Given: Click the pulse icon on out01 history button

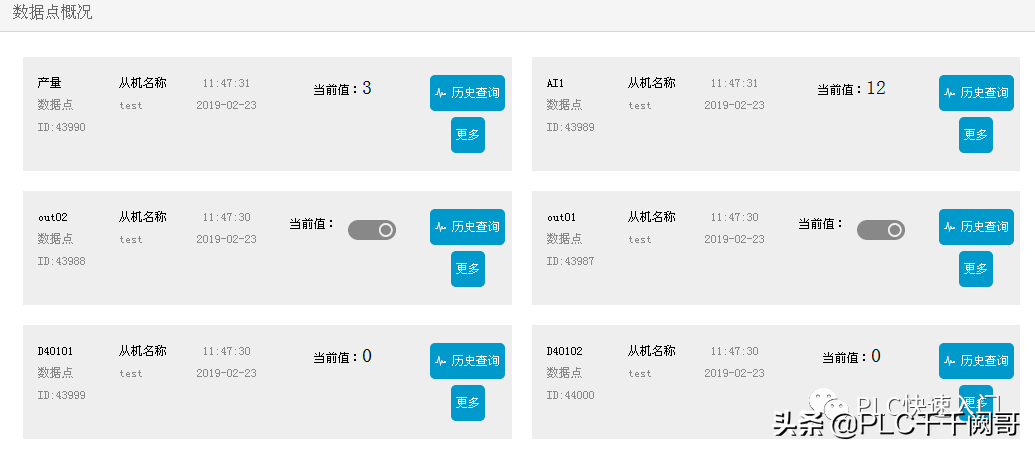Looking at the screenshot, I should point(950,227).
